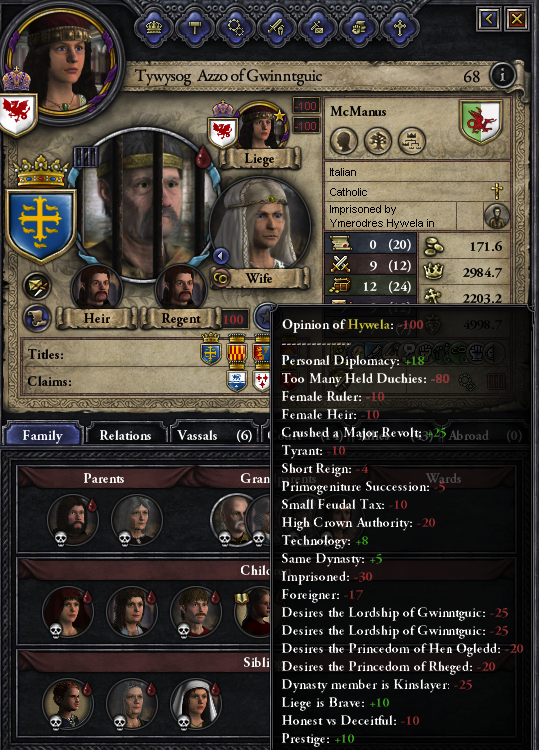
Task: Open the Council icon with the hammer
Action: [195, 28]
